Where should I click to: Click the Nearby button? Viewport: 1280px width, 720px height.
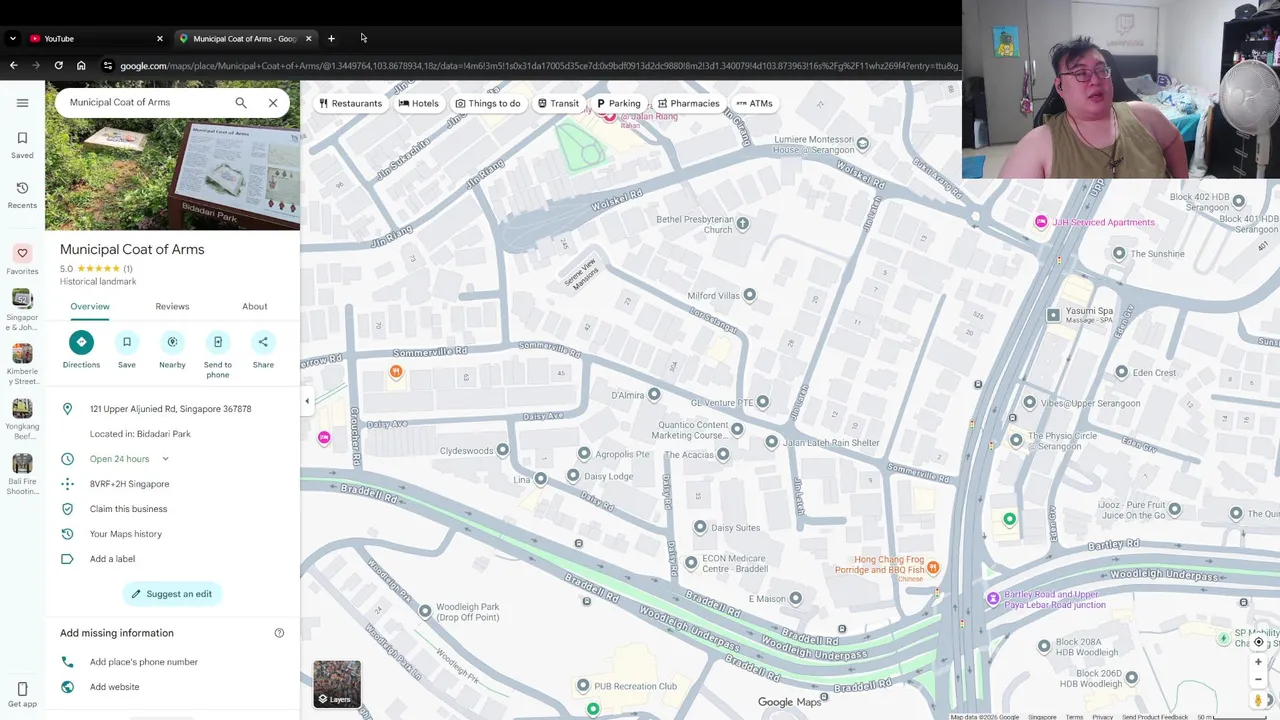click(172, 350)
